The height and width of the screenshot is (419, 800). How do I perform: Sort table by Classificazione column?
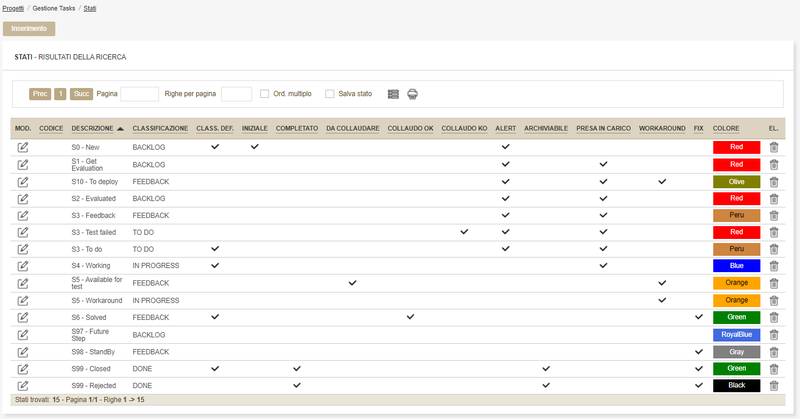point(160,129)
